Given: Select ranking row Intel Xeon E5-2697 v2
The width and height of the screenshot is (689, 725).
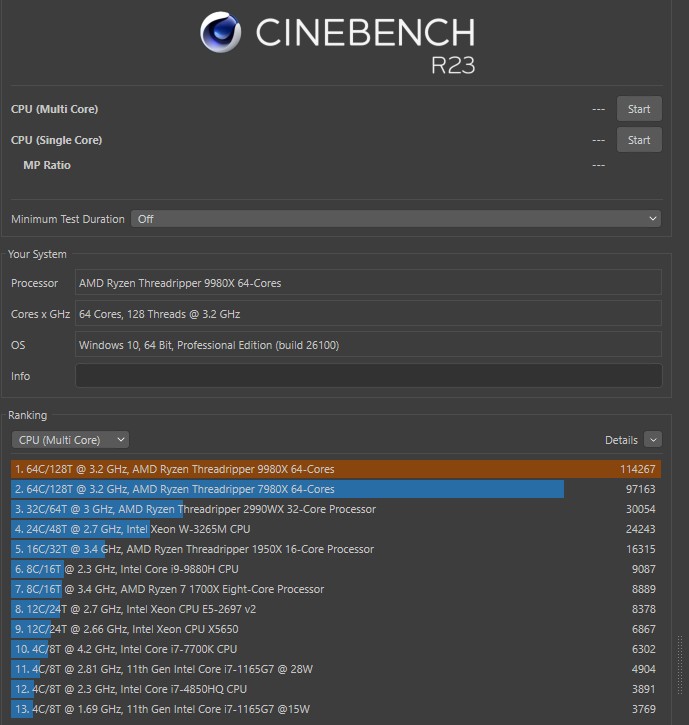Looking at the screenshot, I should (336, 609).
